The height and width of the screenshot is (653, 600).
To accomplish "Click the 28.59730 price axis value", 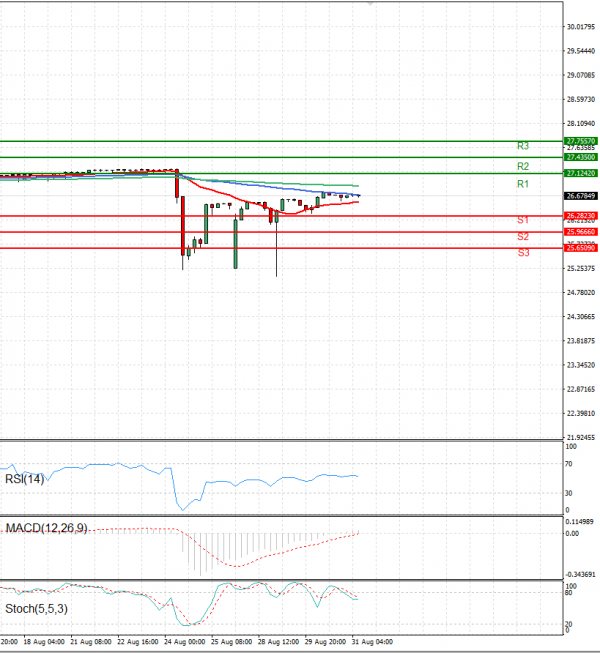I will click(581, 99).
